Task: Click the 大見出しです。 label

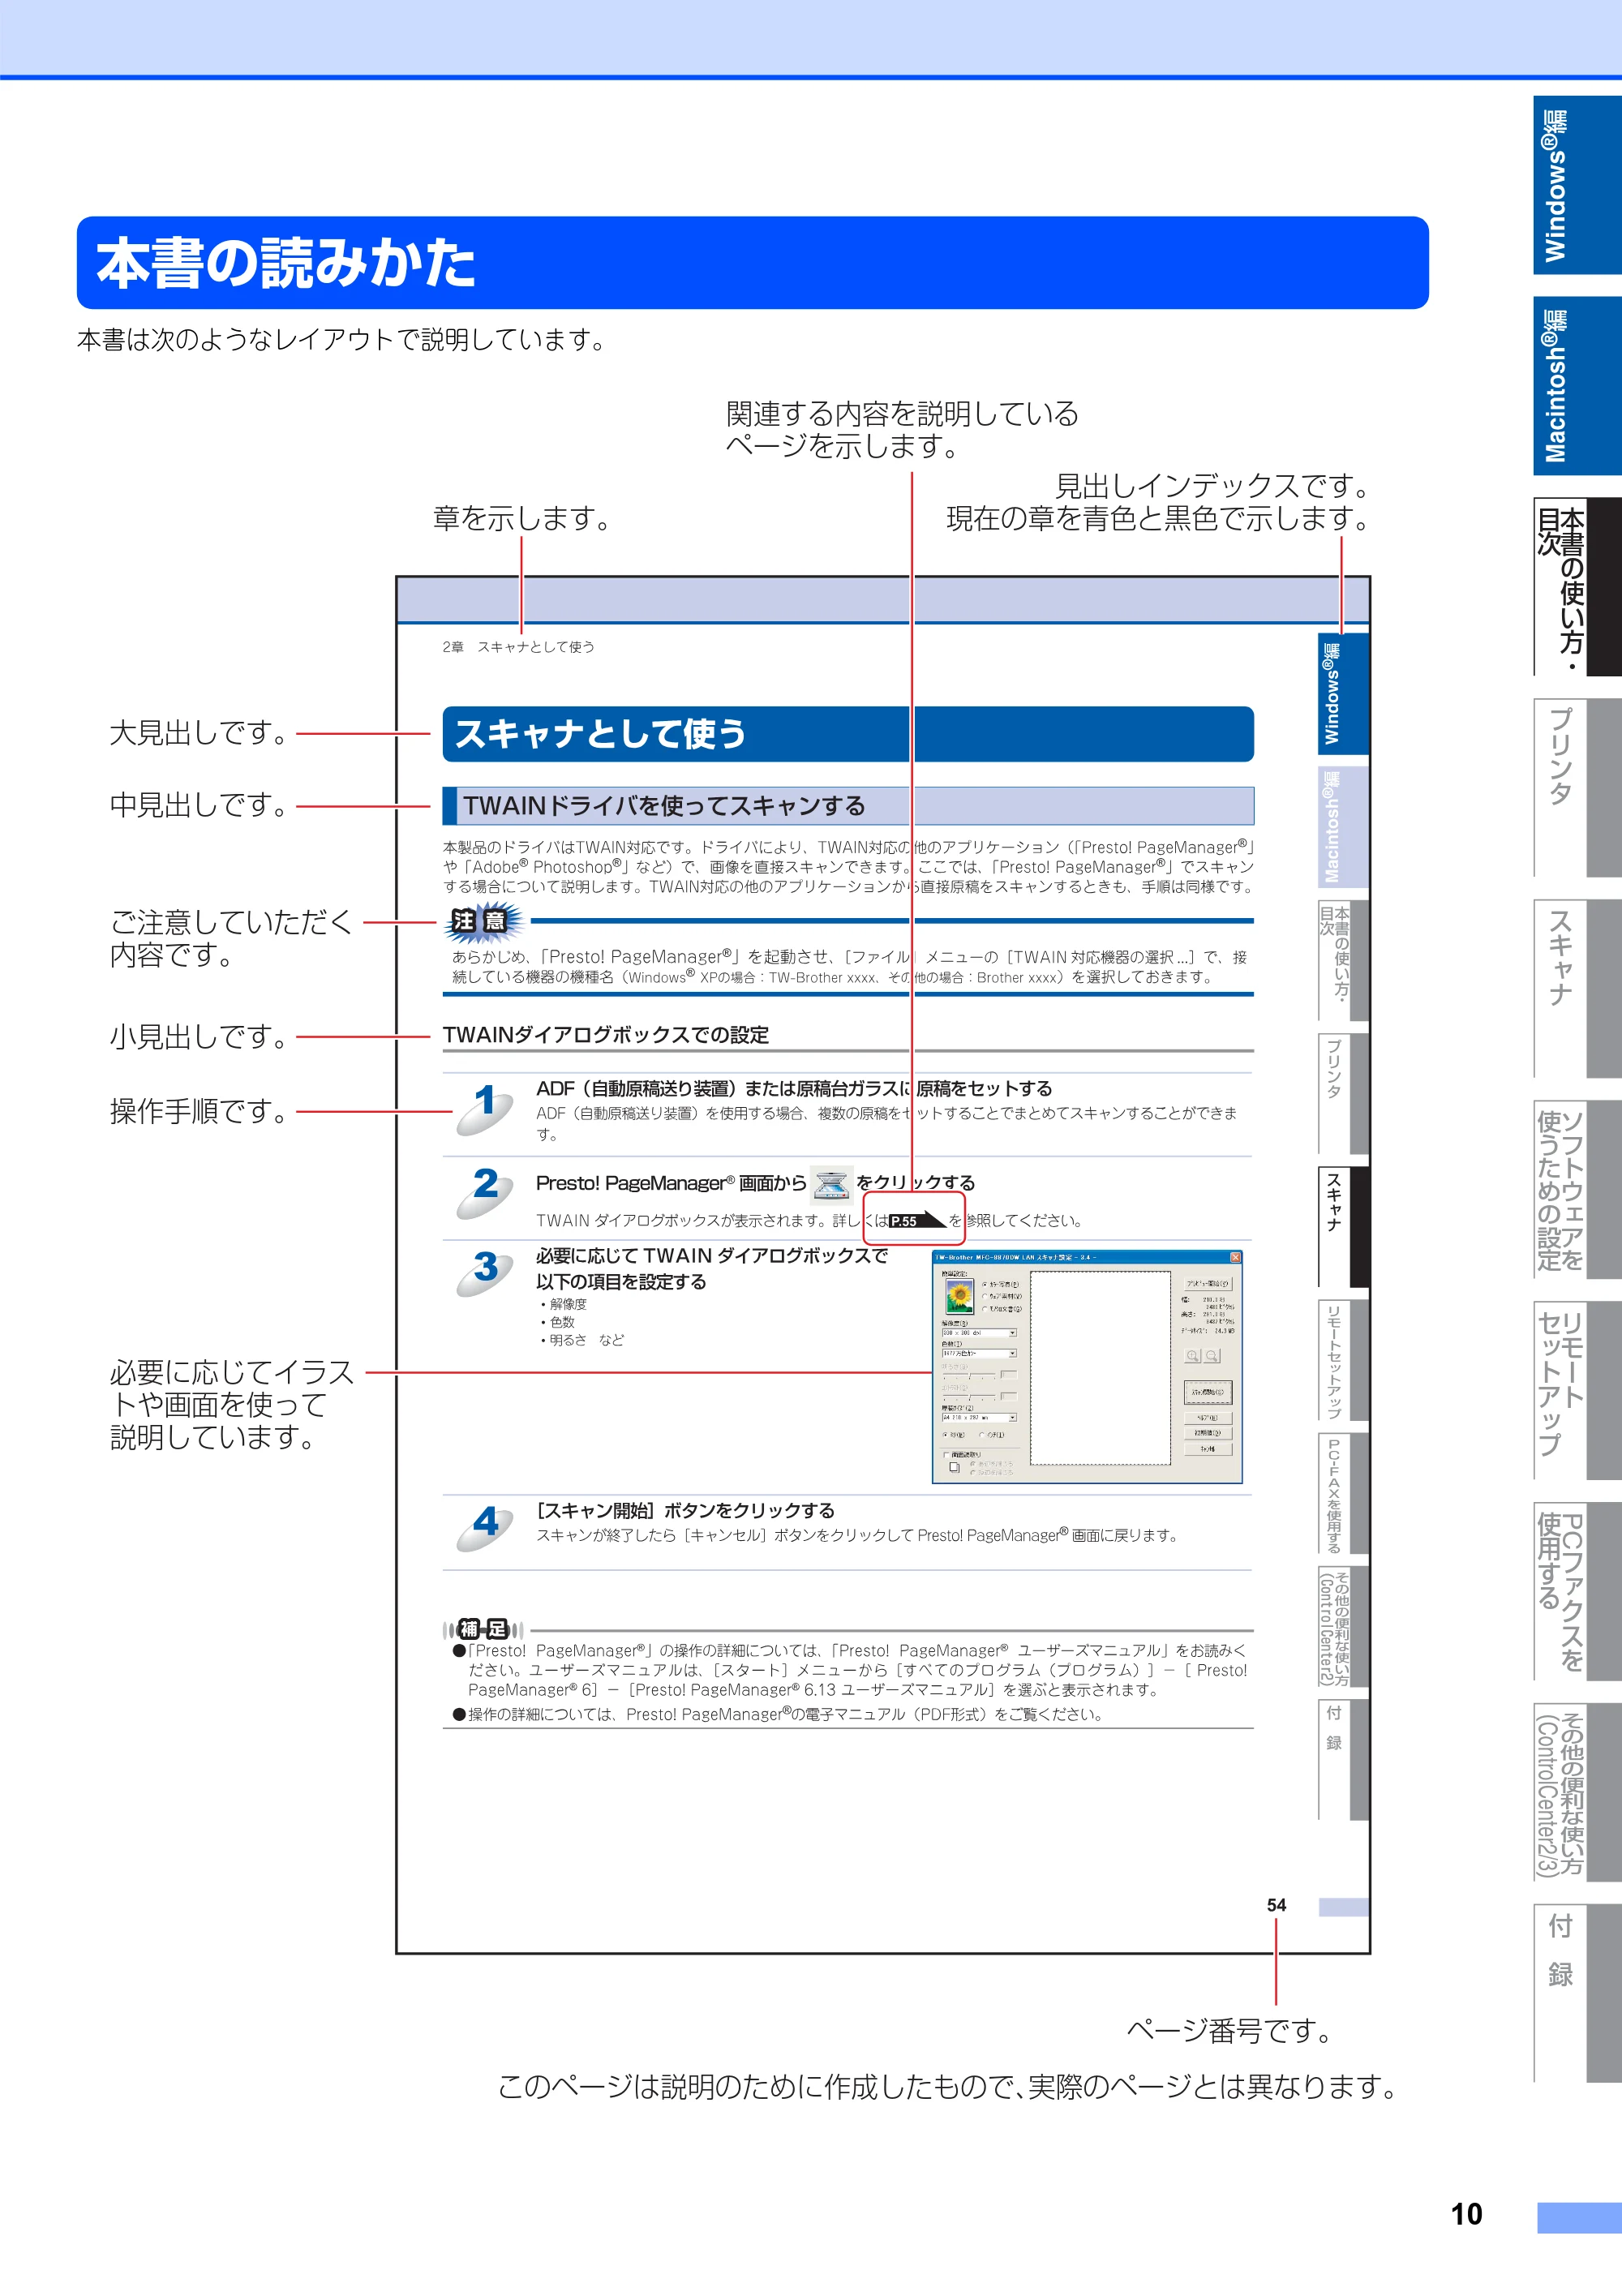Action: (x=198, y=733)
